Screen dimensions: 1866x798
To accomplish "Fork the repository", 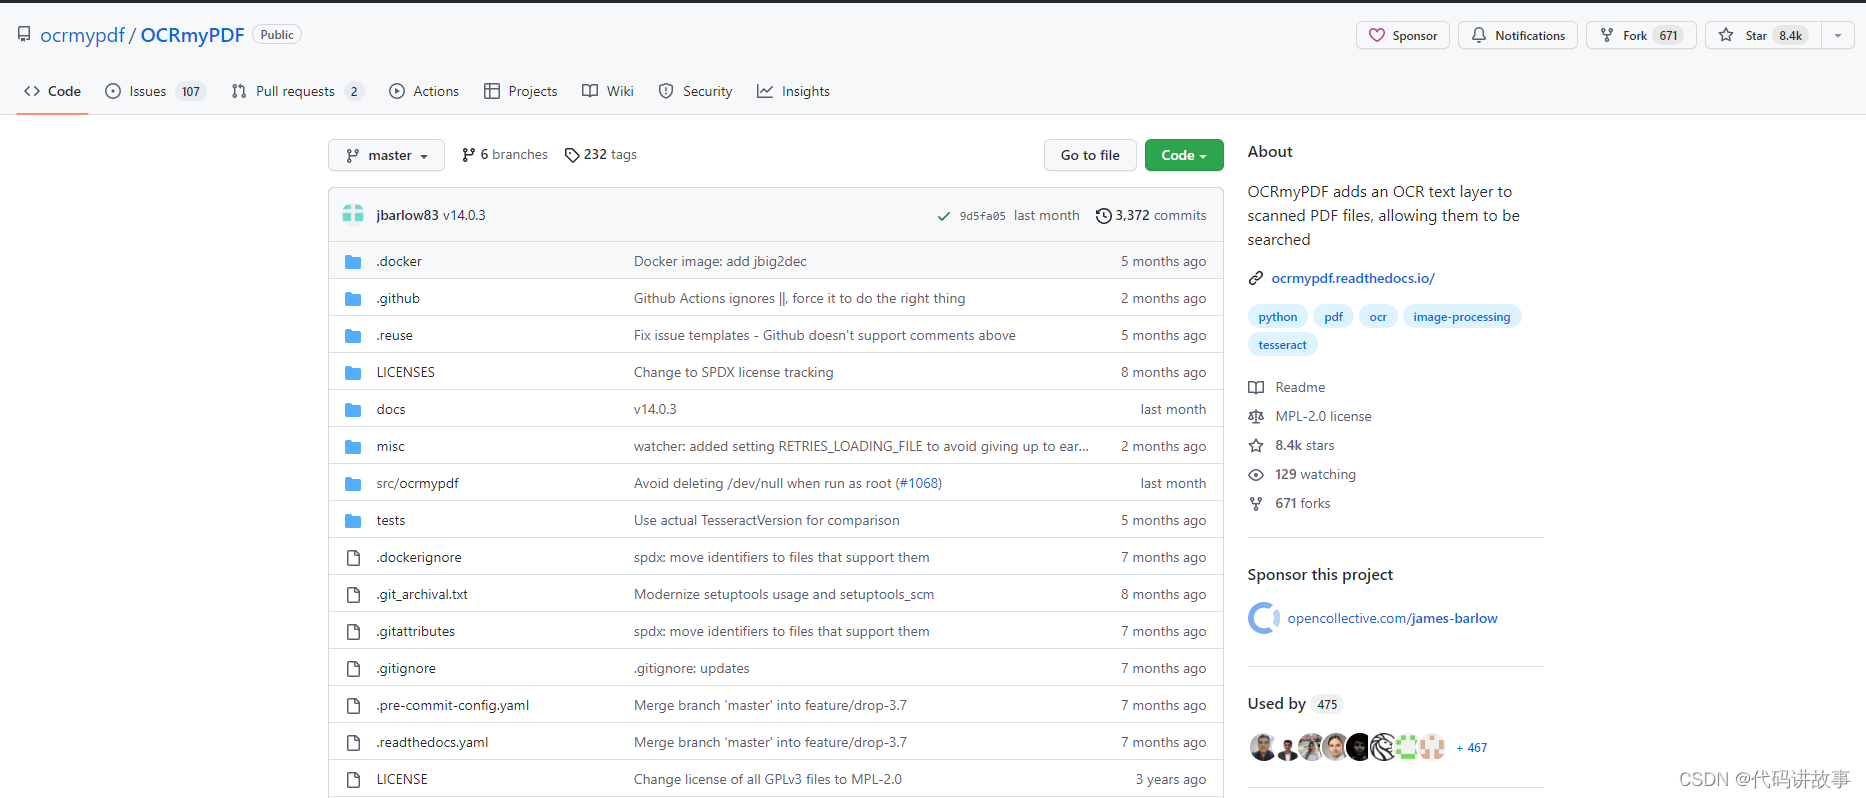I will (1640, 35).
